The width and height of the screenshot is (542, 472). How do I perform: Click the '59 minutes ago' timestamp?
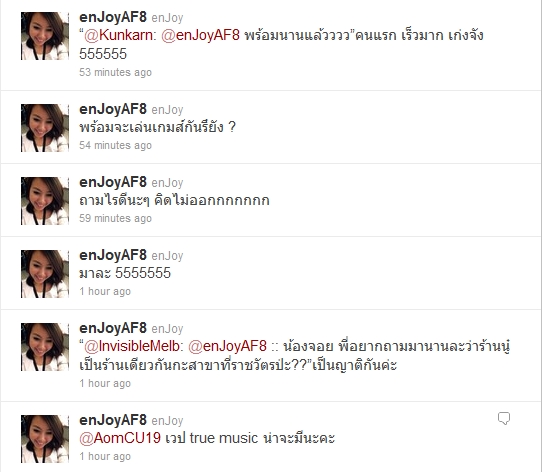(115, 218)
